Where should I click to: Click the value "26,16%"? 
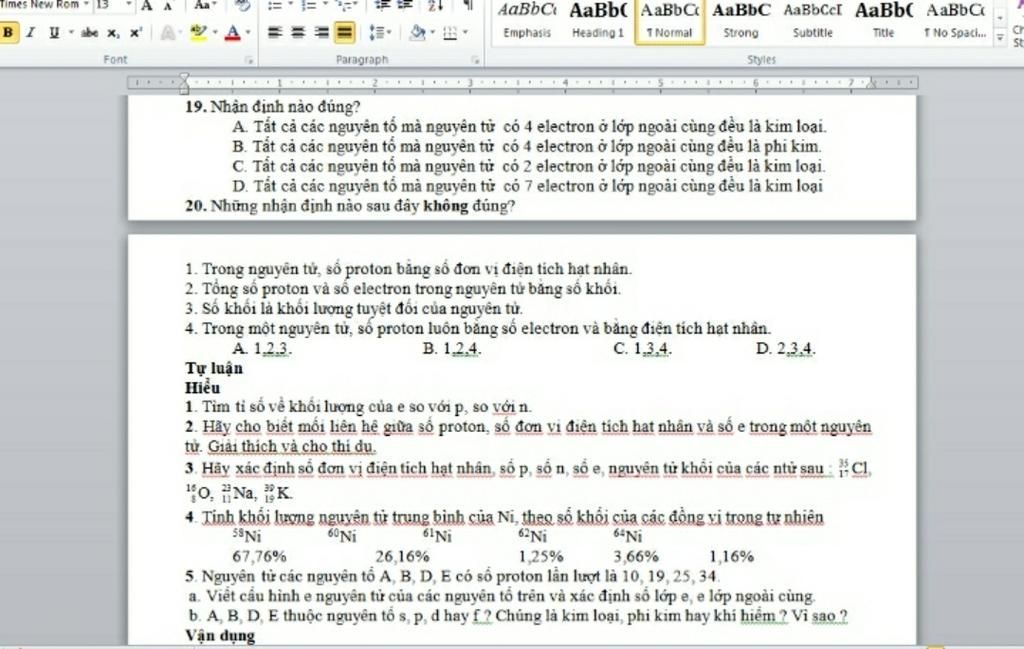(402, 557)
